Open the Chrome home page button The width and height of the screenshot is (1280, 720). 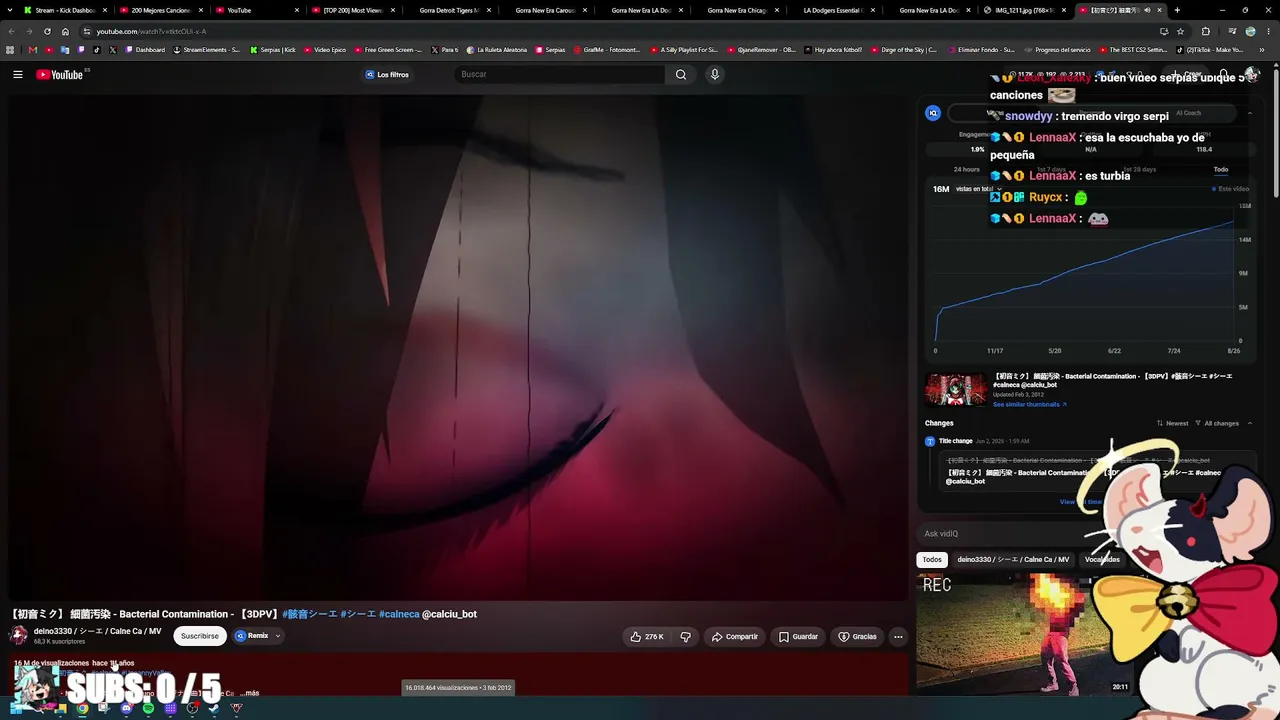[66, 31]
